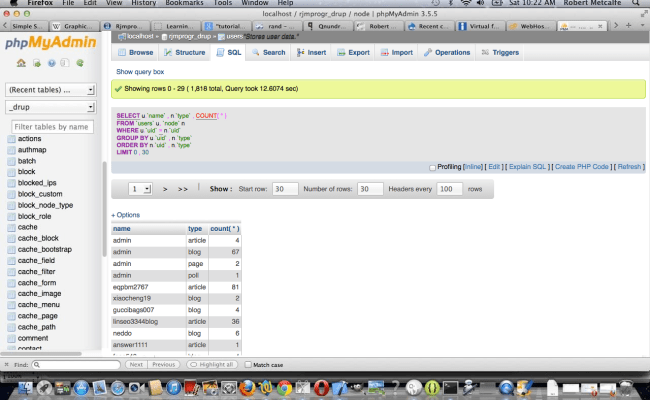Click the volume icon in menu bar

(480, 3)
